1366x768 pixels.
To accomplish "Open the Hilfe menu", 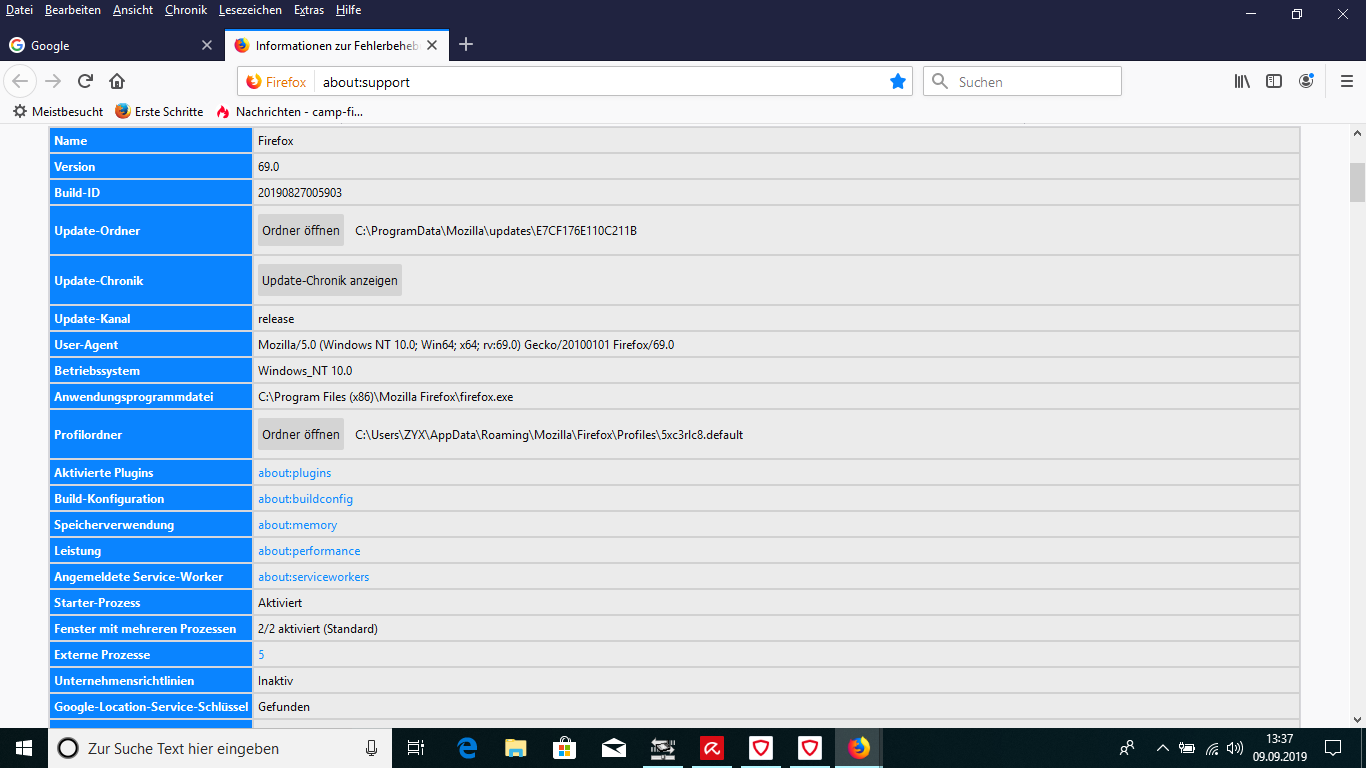I will [x=349, y=10].
